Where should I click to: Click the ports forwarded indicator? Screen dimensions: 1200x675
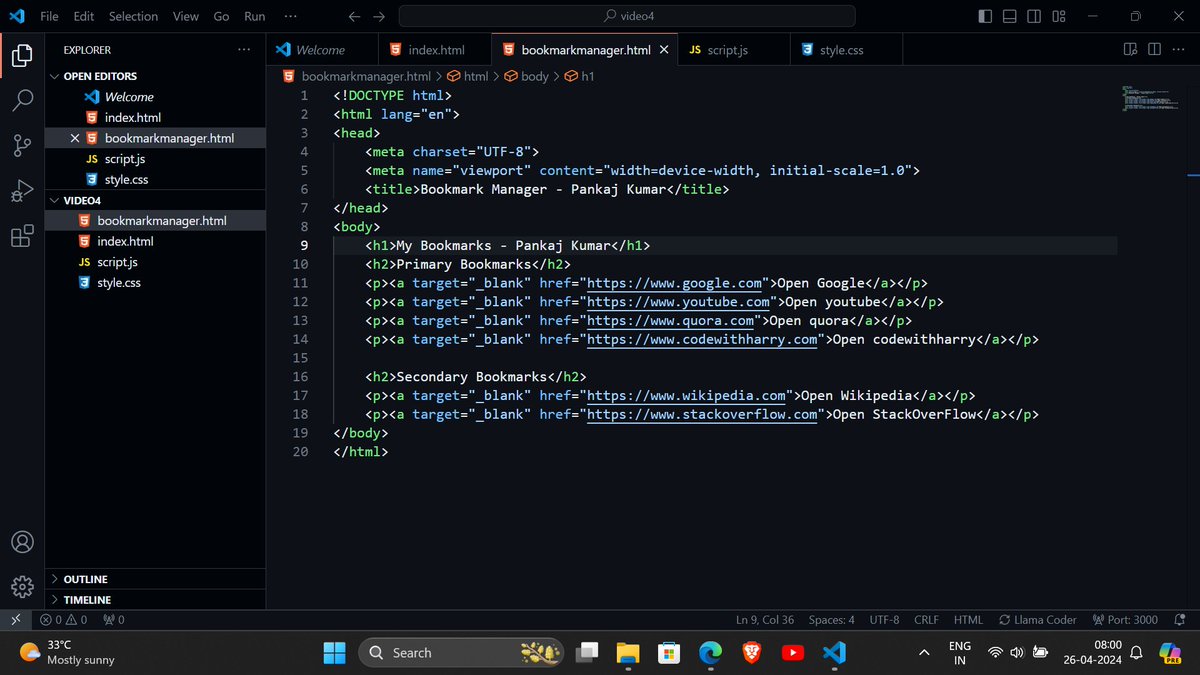pyautogui.click(x=114, y=620)
